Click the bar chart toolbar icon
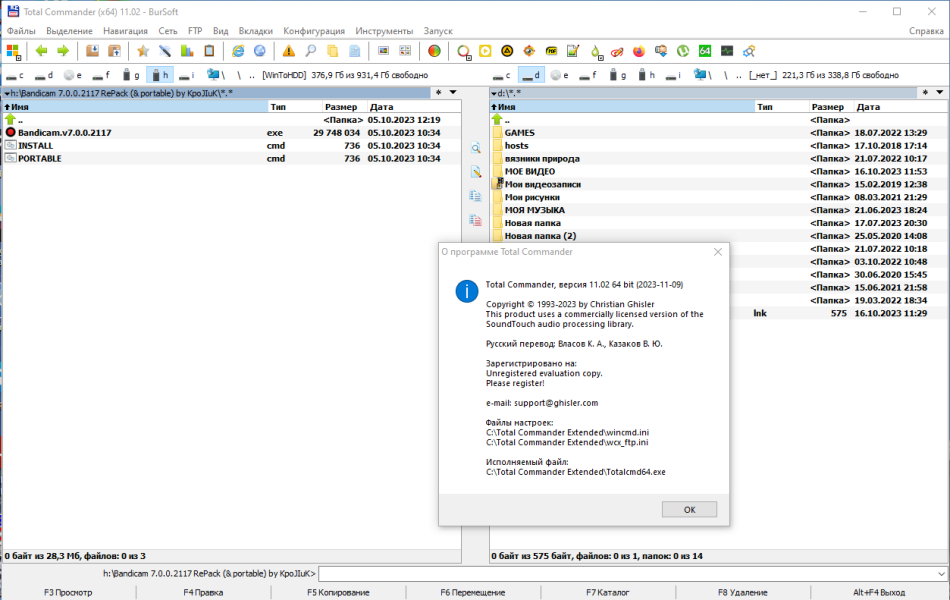Viewport: 950px width, 600px height. tap(187, 52)
